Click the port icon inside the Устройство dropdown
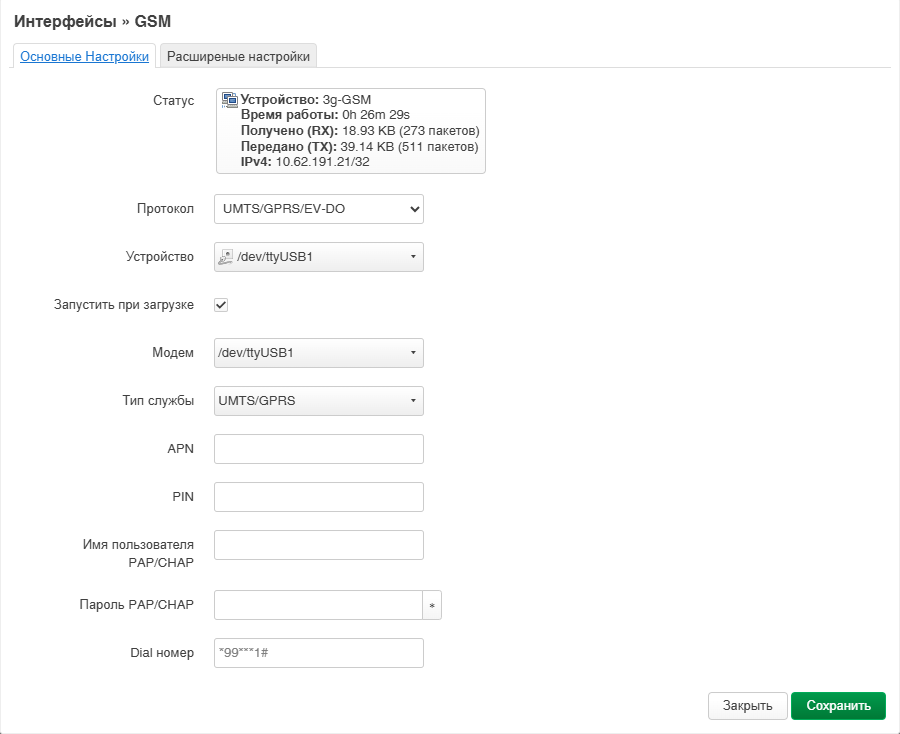Screen dimensions: 900x734 (x=225, y=257)
